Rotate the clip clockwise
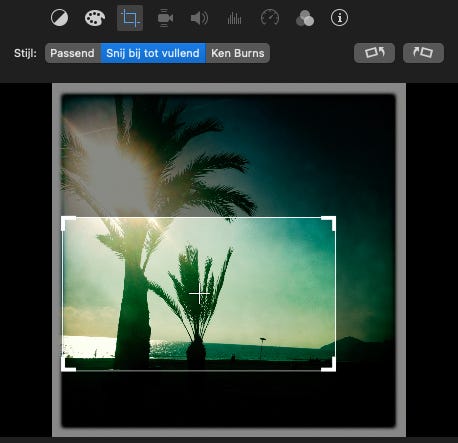Image resolution: width=458 pixels, height=443 pixels. click(x=423, y=53)
